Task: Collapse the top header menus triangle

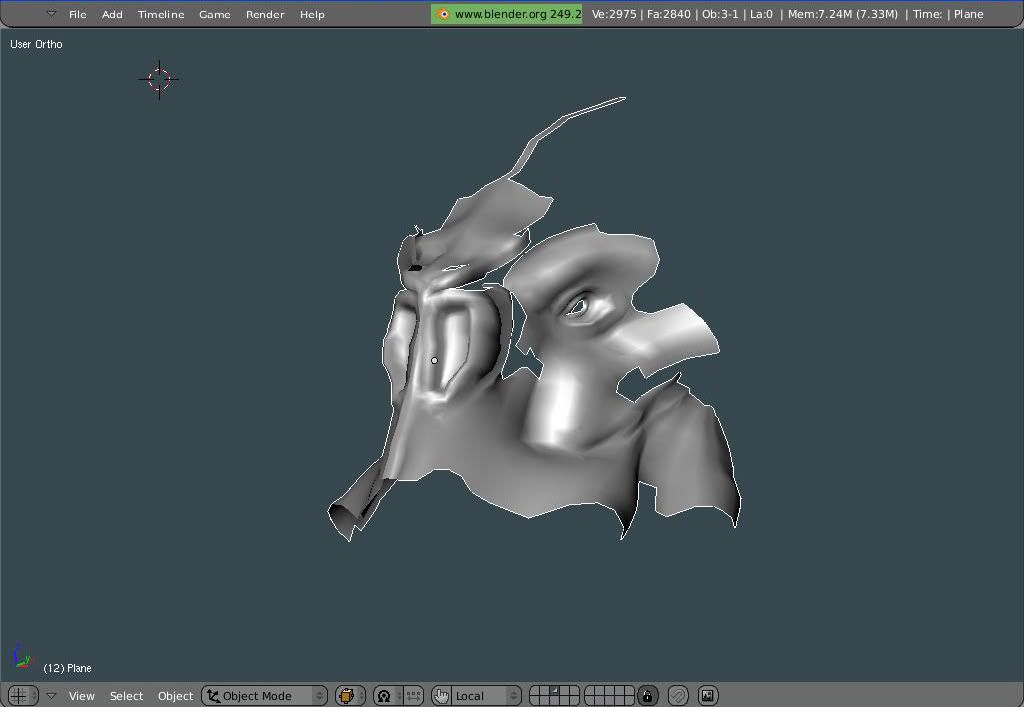Action: click(x=51, y=14)
